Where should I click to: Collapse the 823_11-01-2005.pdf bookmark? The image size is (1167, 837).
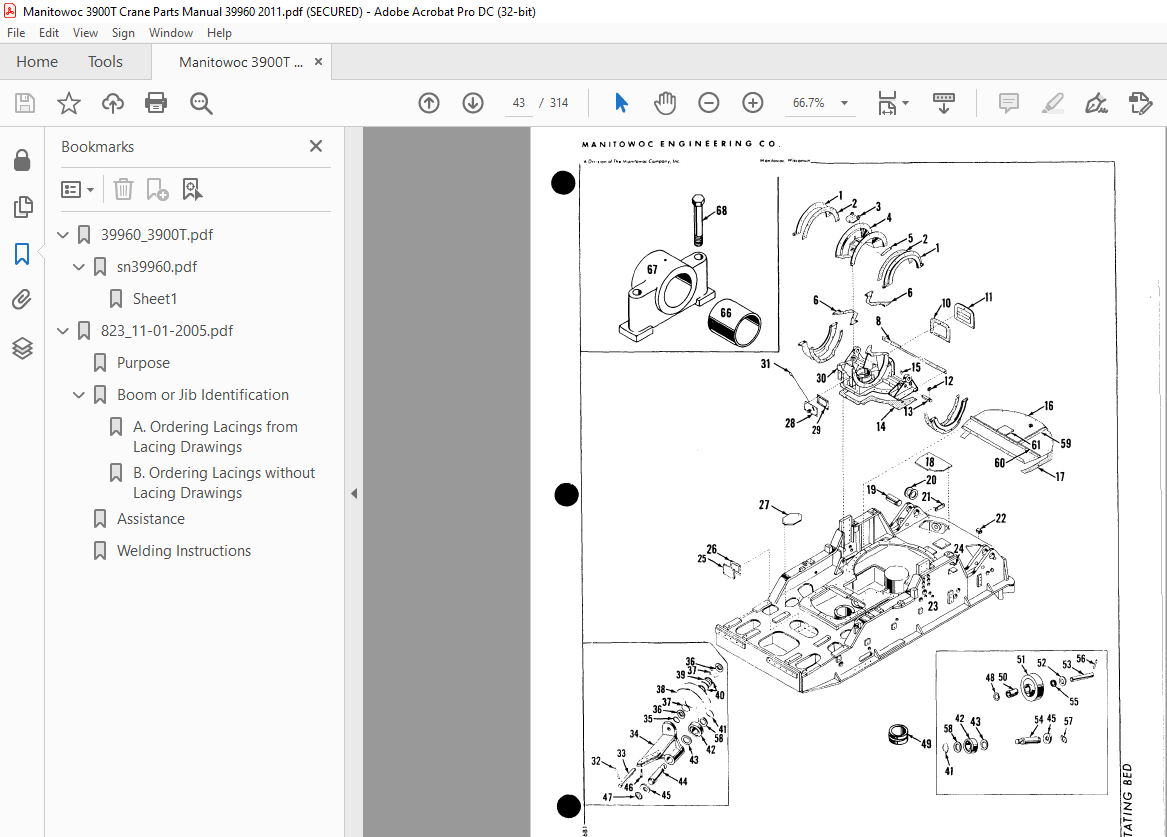63,330
